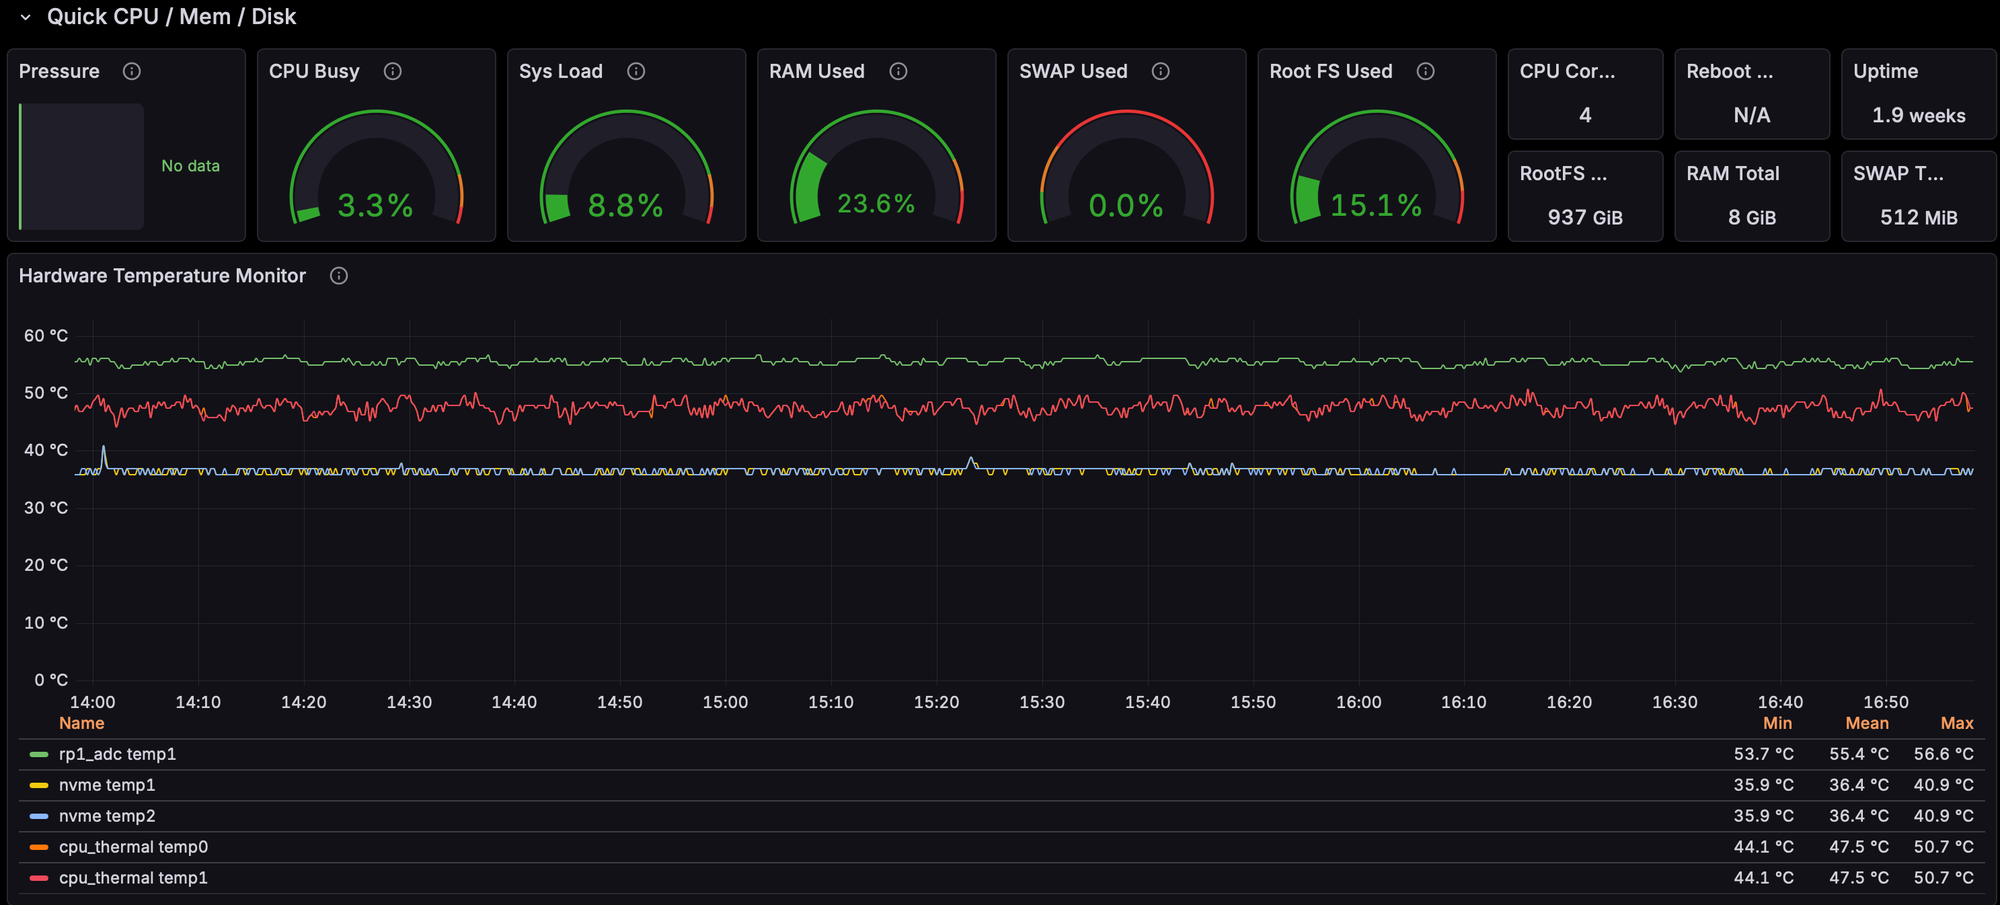
Task: Sort legend by Min column
Action: pyautogui.click(x=1777, y=723)
